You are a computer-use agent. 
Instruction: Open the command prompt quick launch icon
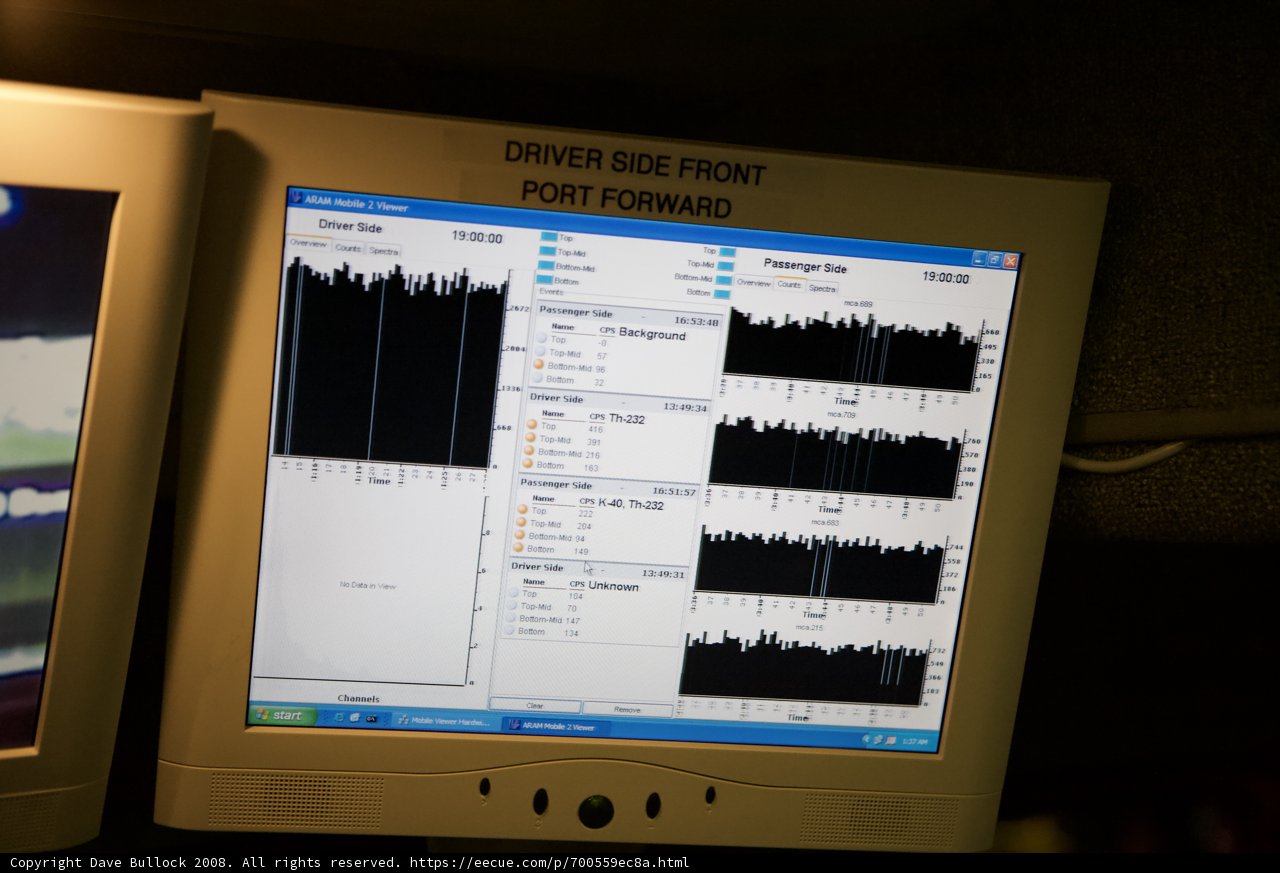[x=371, y=718]
